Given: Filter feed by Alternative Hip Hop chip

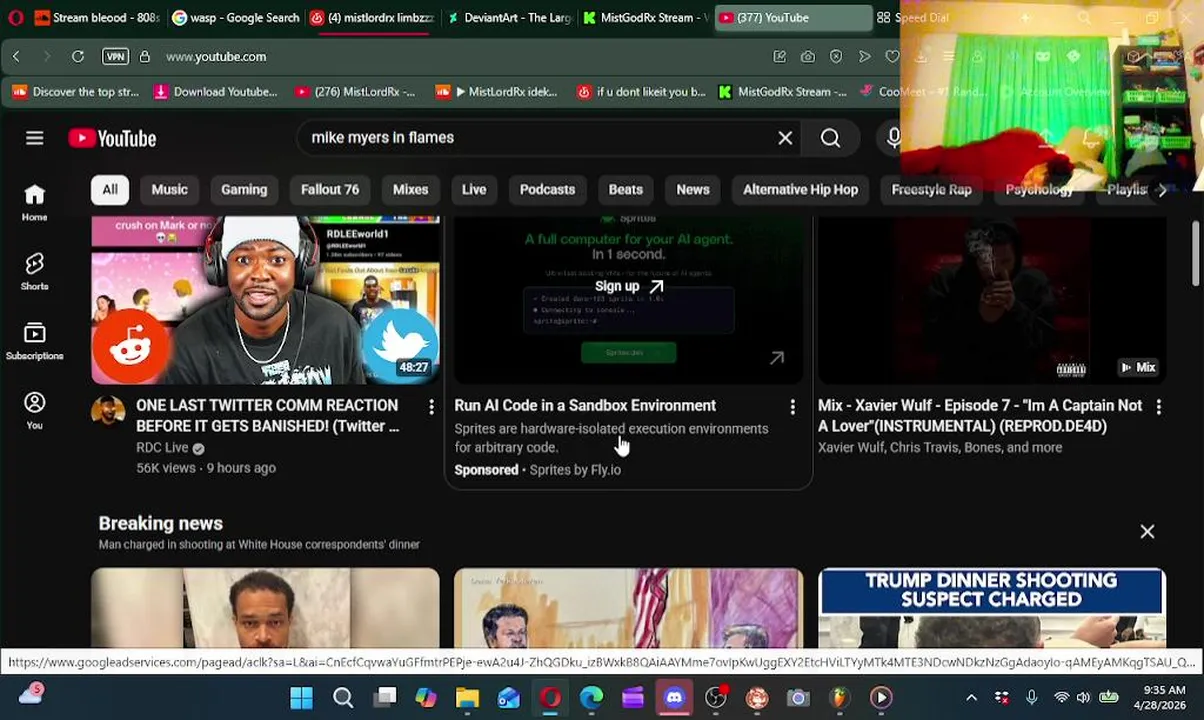Looking at the screenshot, I should pos(800,190).
